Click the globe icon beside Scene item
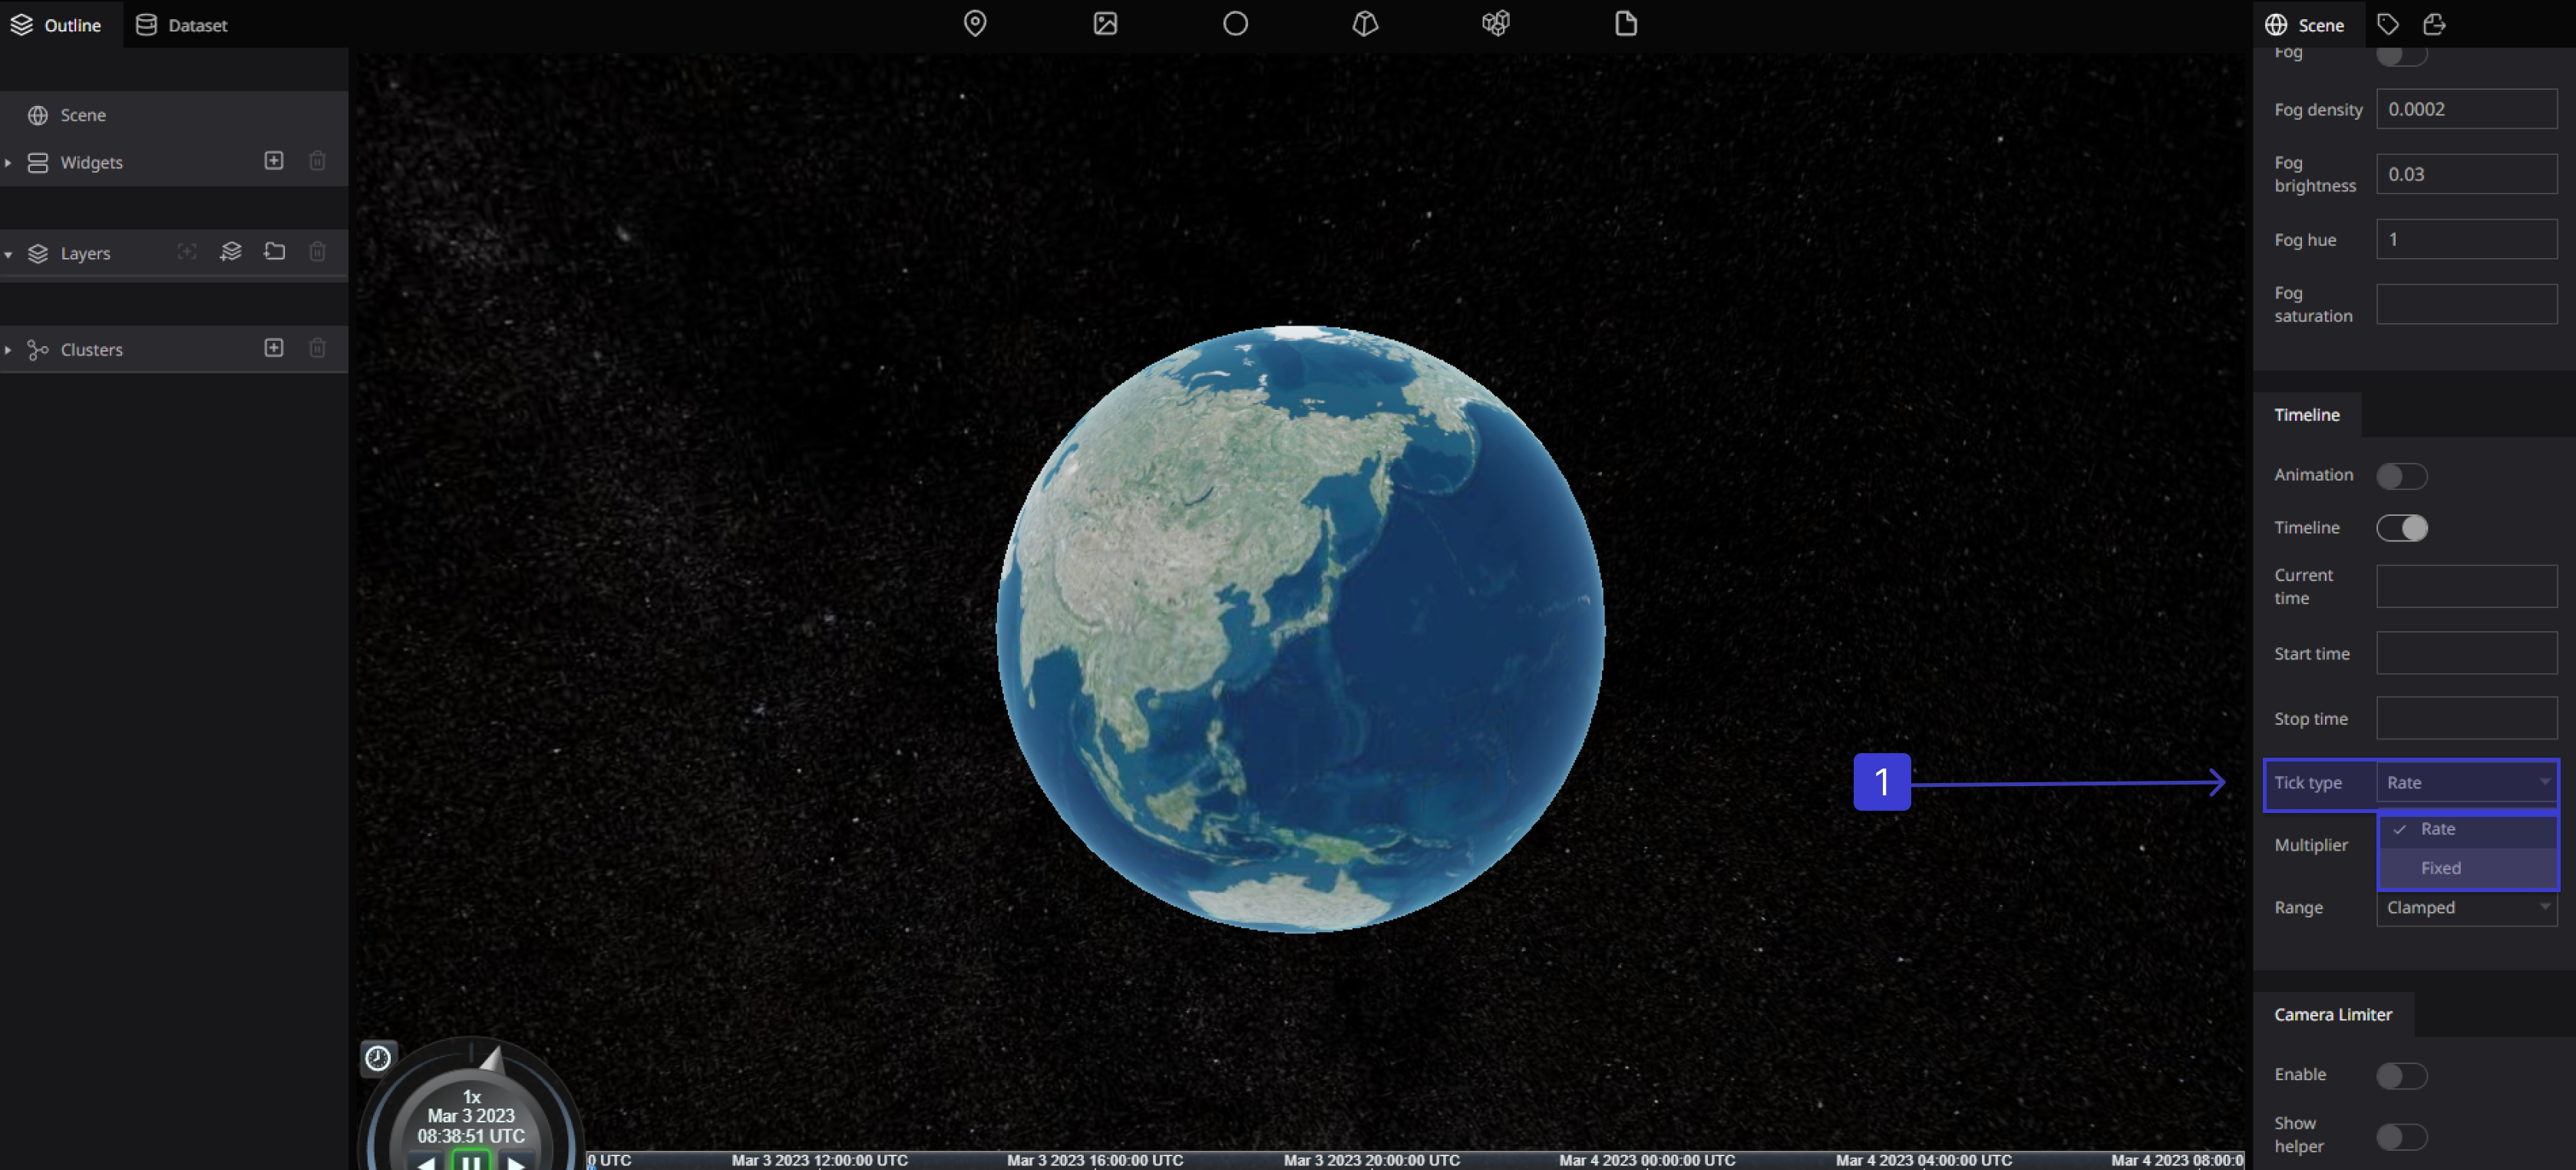The height and width of the screenshot is (1170, 2576). tap(38, 115)
